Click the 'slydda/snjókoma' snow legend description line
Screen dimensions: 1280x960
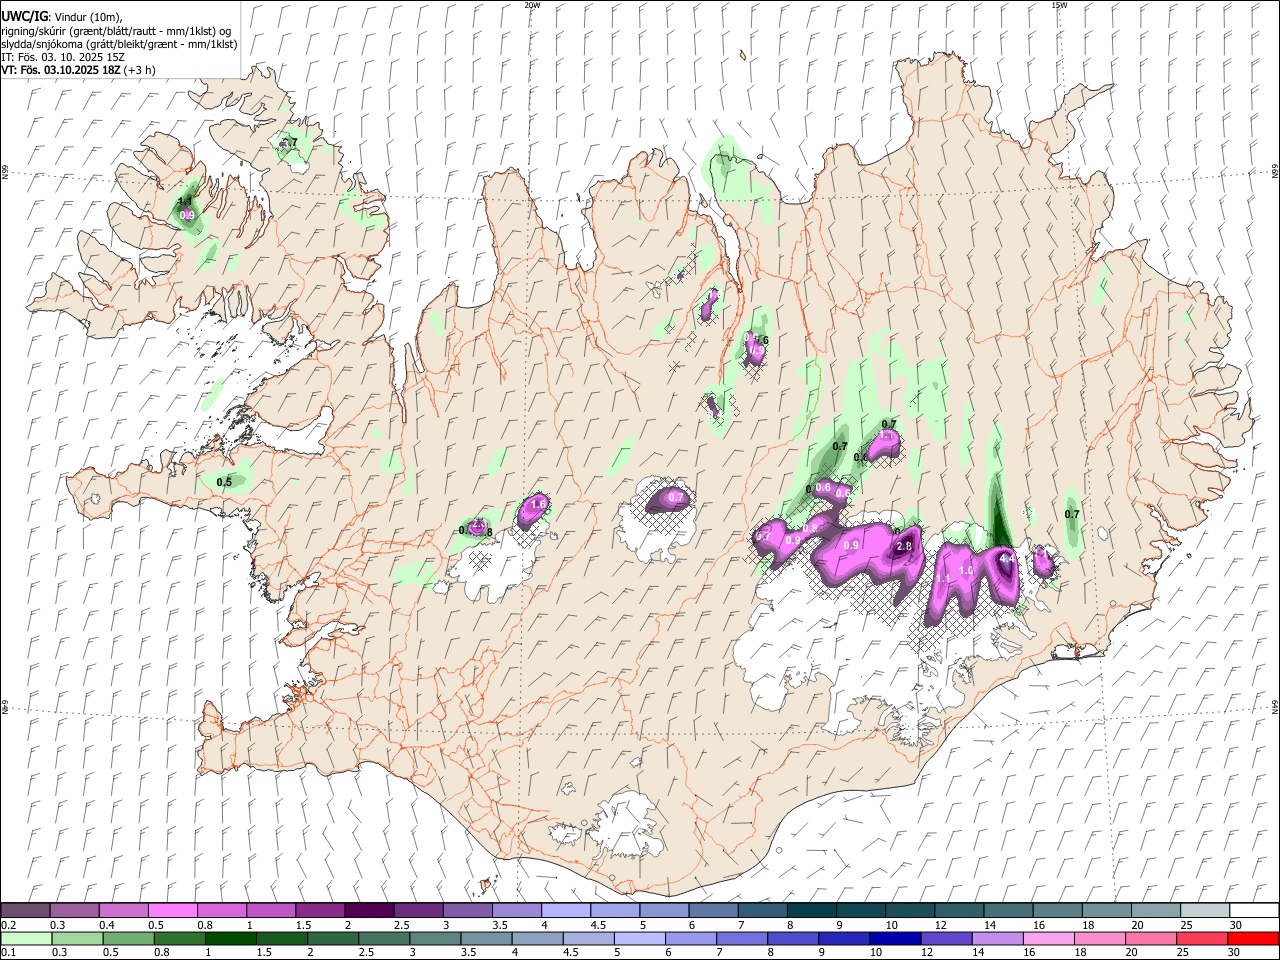(119, 44)
